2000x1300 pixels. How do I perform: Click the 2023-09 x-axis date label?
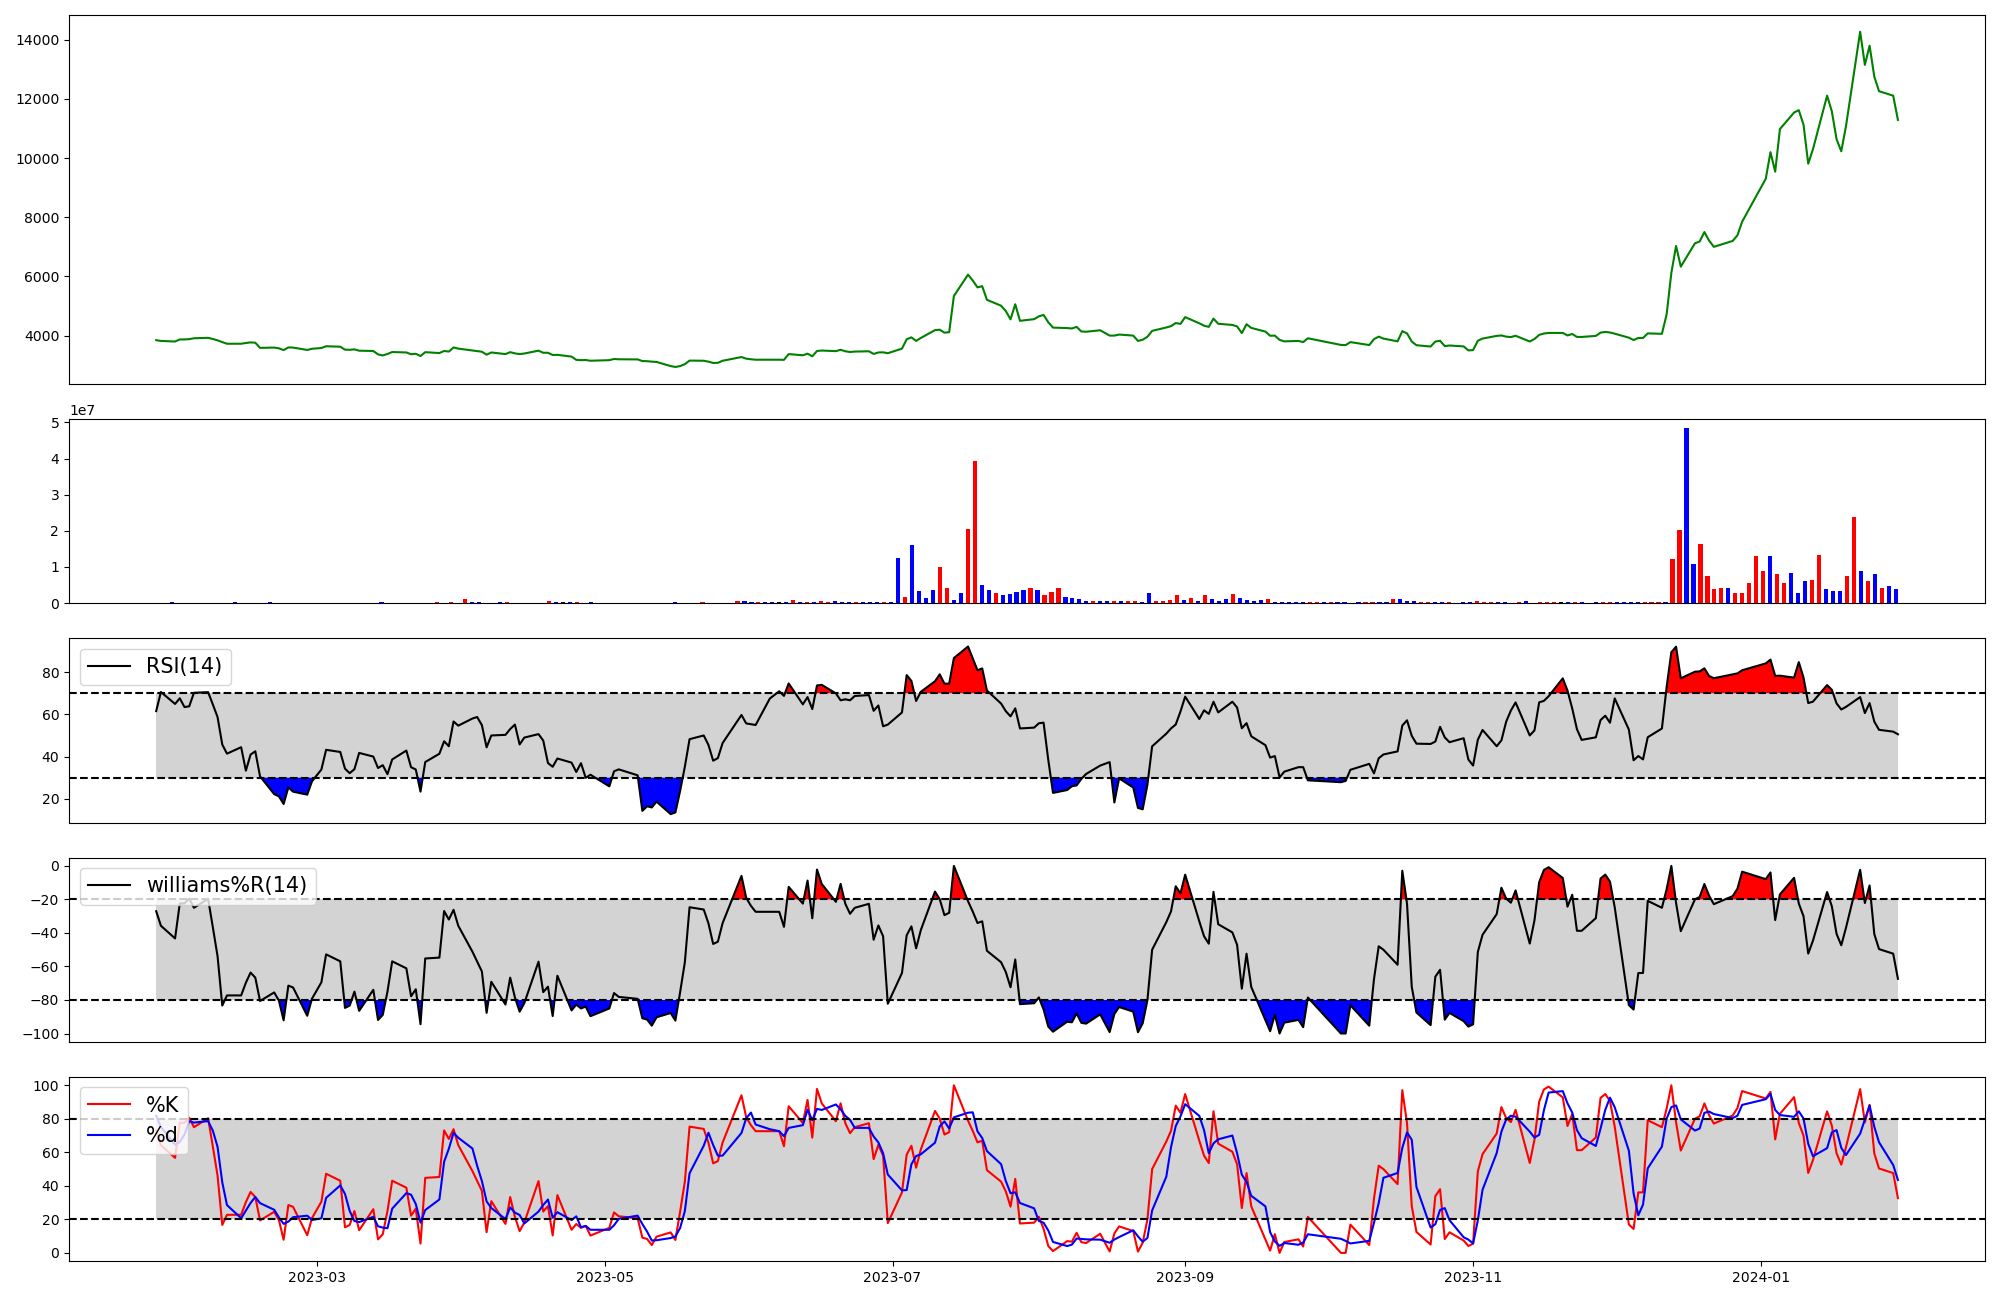tap(1185, 1277)
